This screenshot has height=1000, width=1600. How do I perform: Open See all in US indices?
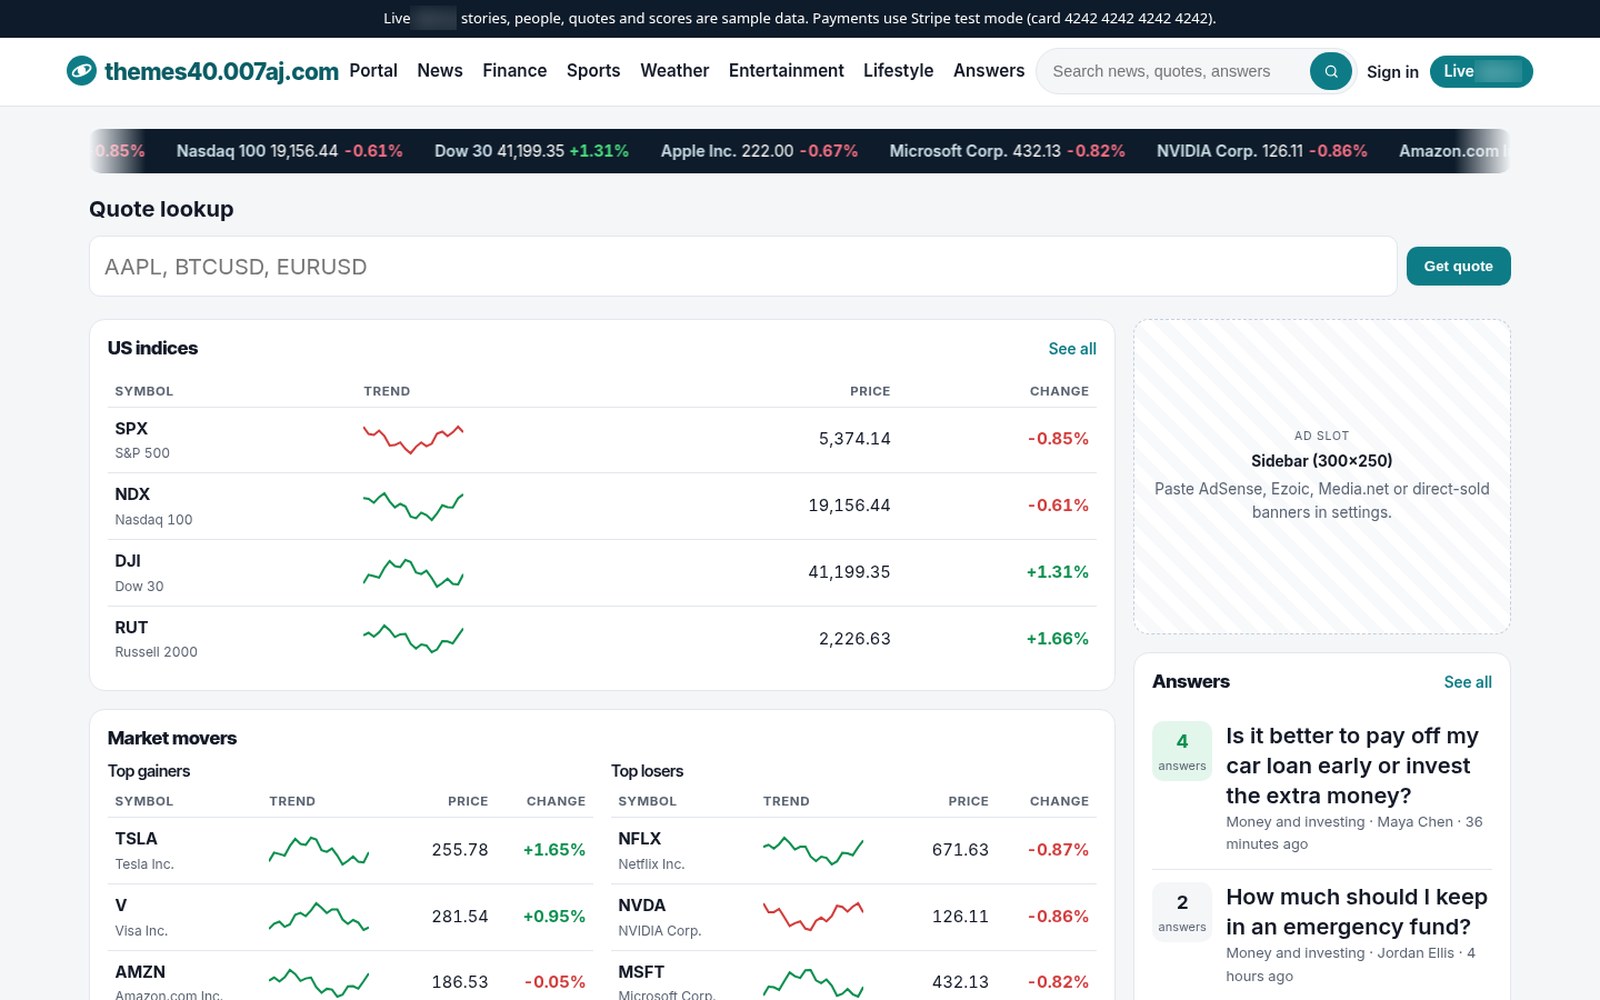point(1072,349)
